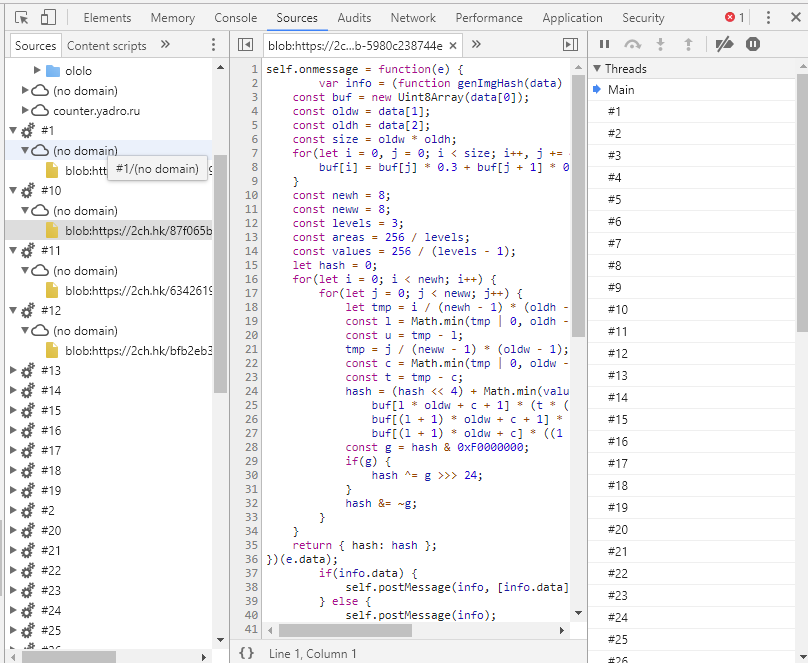The height and width of the screenshot is (663, 808).
Task: Show the debugger side panel
Action: coord(569,45)
